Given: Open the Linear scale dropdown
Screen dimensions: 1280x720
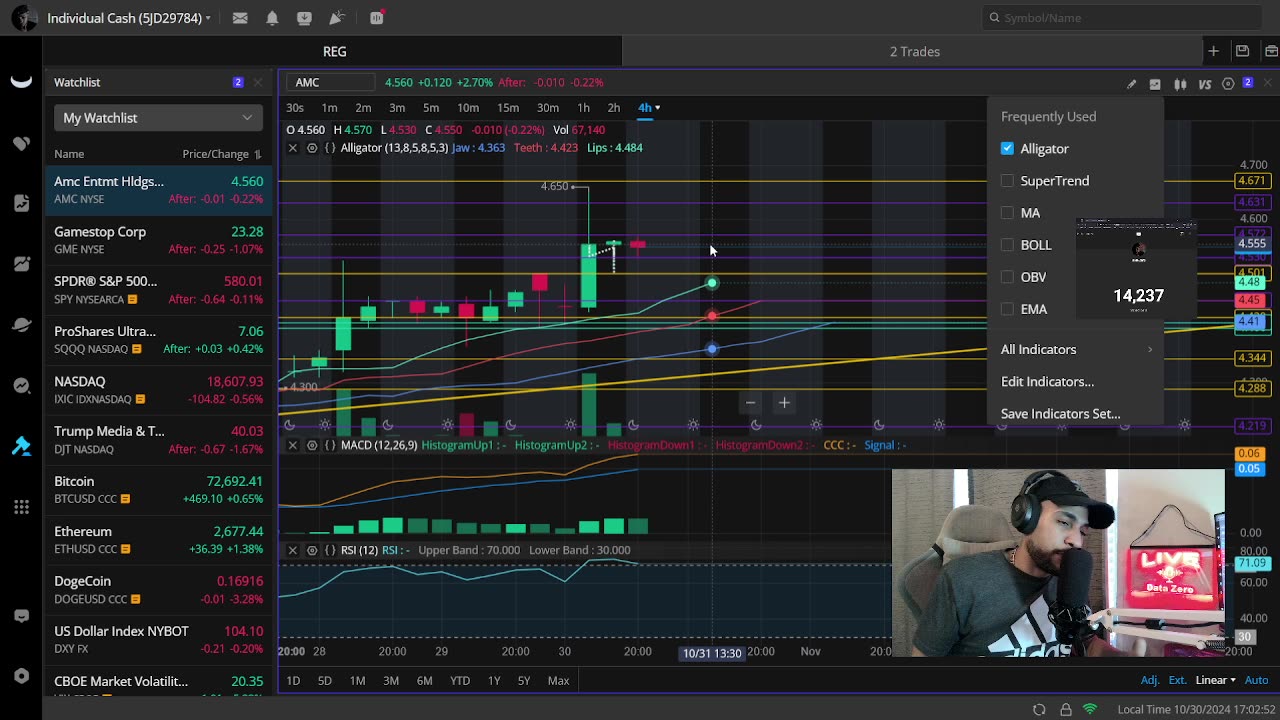Looking at the screenshot, I should point(1215,680).
